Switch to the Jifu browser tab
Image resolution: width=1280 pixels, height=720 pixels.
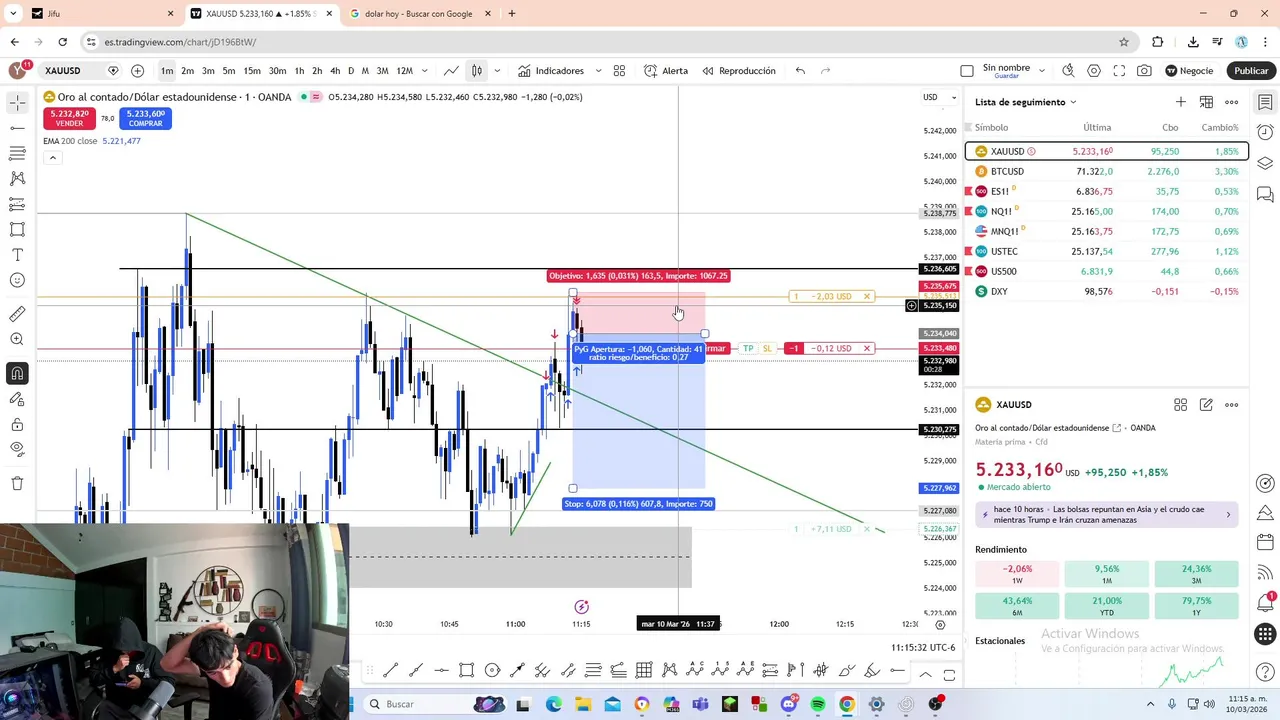point(103,14)
